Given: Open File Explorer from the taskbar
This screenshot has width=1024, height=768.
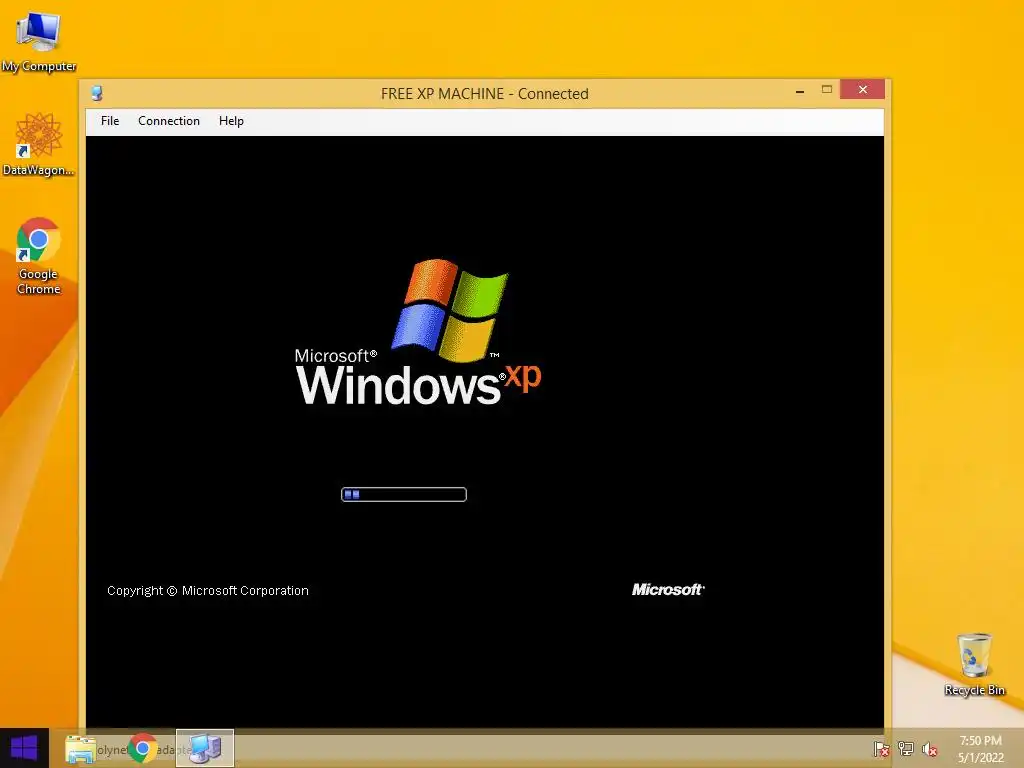Looking at the screenshot, I should tap(80, 748).
